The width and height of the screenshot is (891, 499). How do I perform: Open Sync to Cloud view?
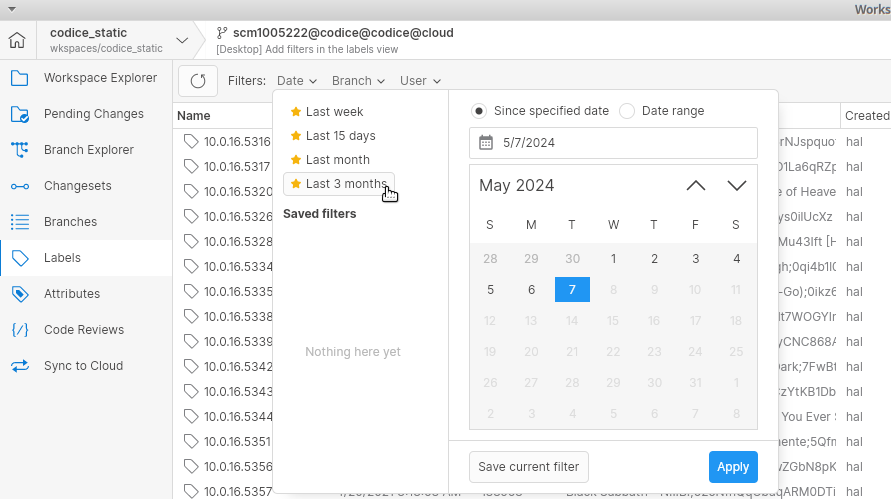(x=84, y=366)
